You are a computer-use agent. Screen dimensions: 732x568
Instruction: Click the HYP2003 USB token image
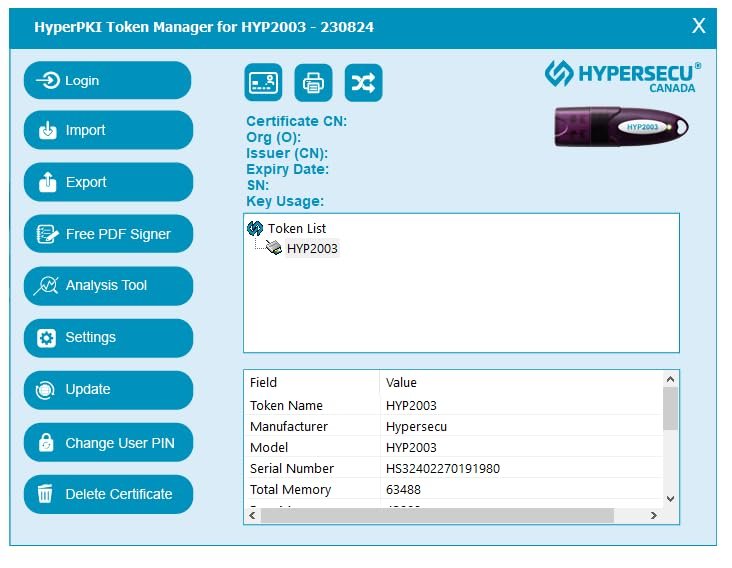(x=621, y=127)
